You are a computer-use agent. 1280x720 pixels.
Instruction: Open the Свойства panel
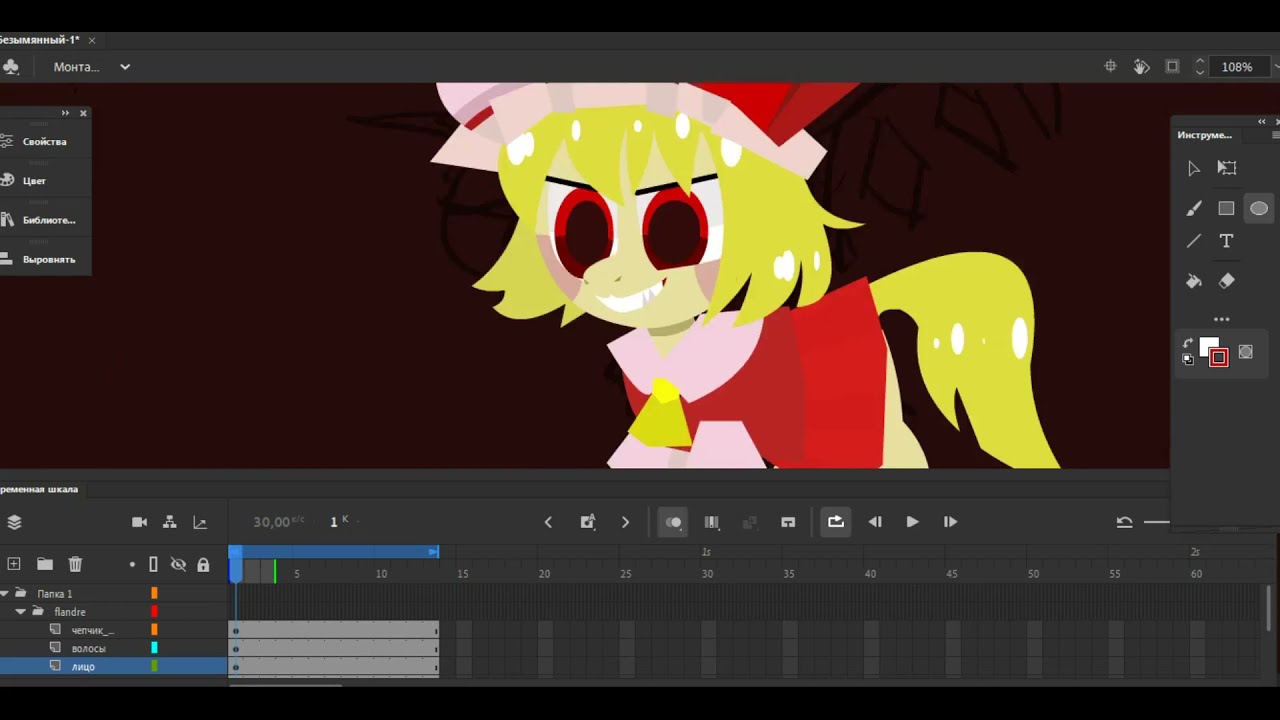tap(45, 142)
